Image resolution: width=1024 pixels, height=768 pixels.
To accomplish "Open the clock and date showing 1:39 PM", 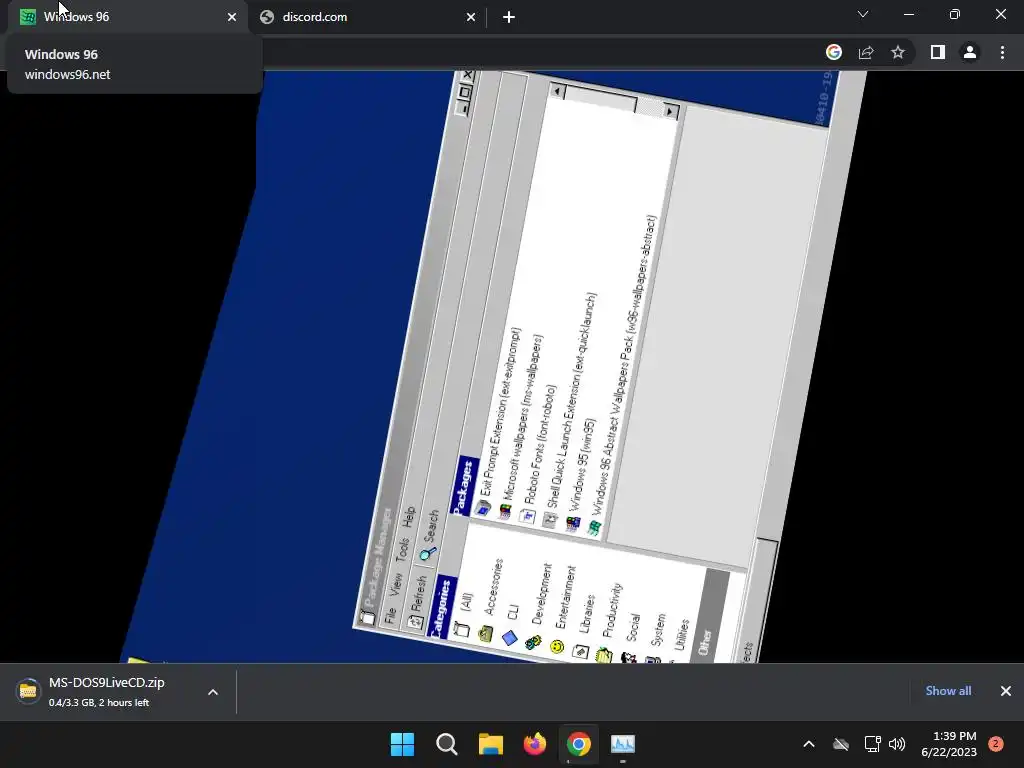I will (x=949, y=744).
